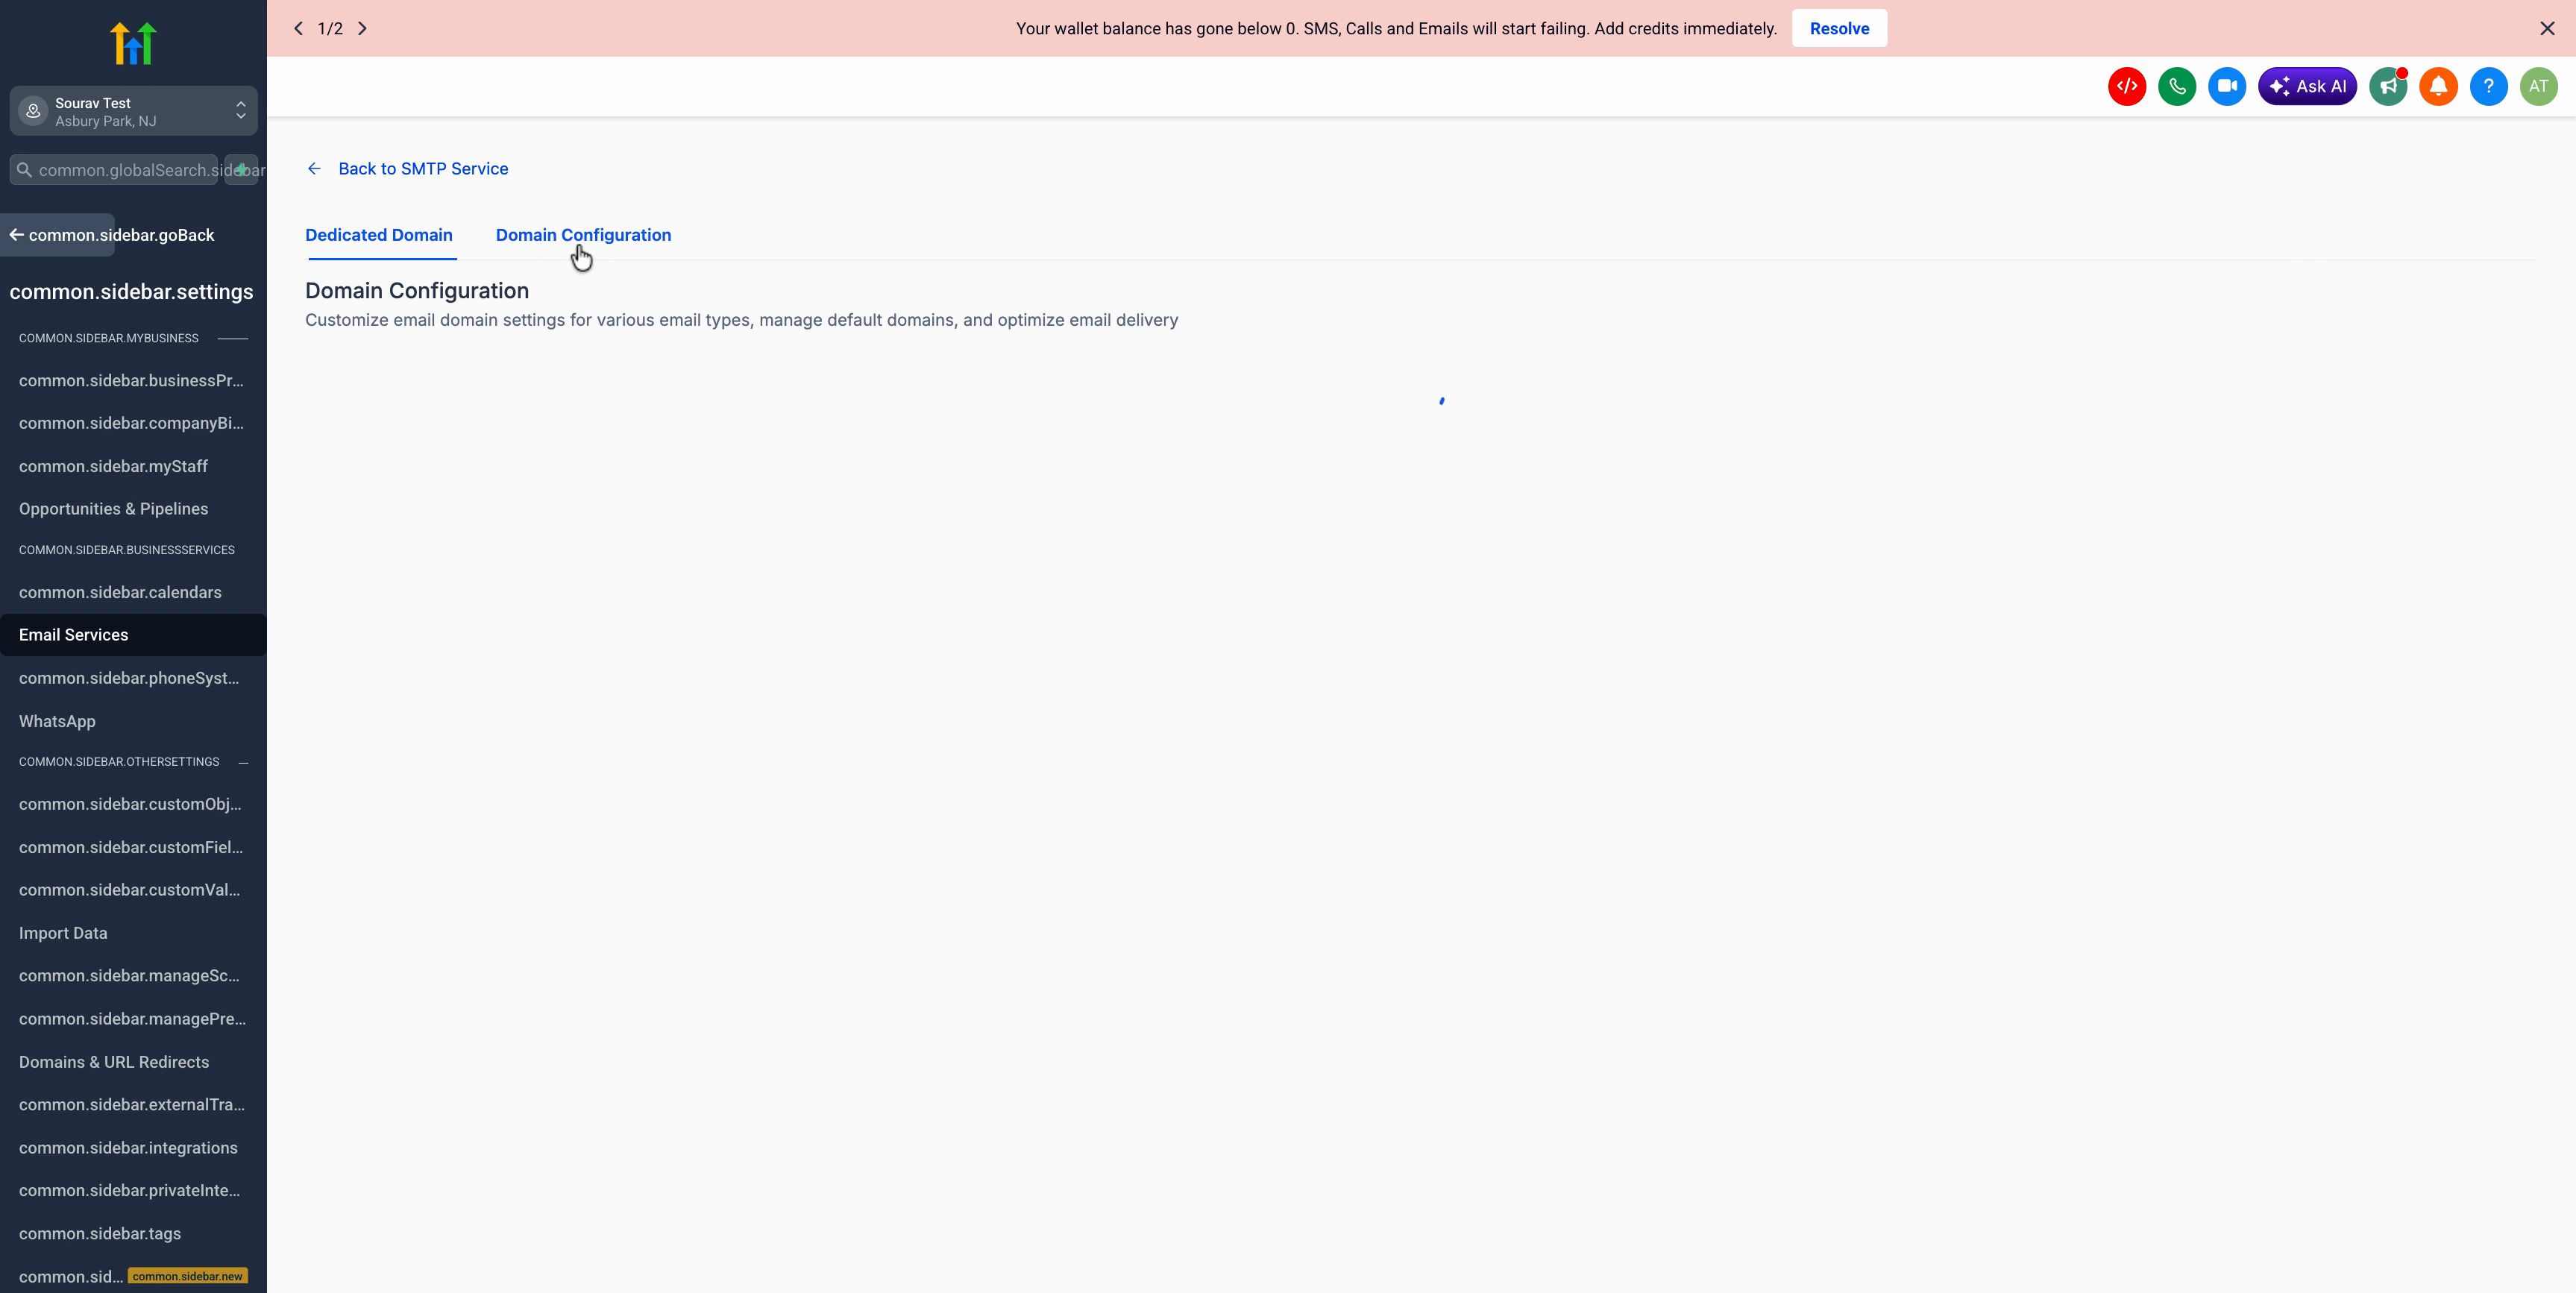This screenshot has width=2576, height=1293.
Task: Click the blue video camera icon
Action: click(x=2227, y=86)
